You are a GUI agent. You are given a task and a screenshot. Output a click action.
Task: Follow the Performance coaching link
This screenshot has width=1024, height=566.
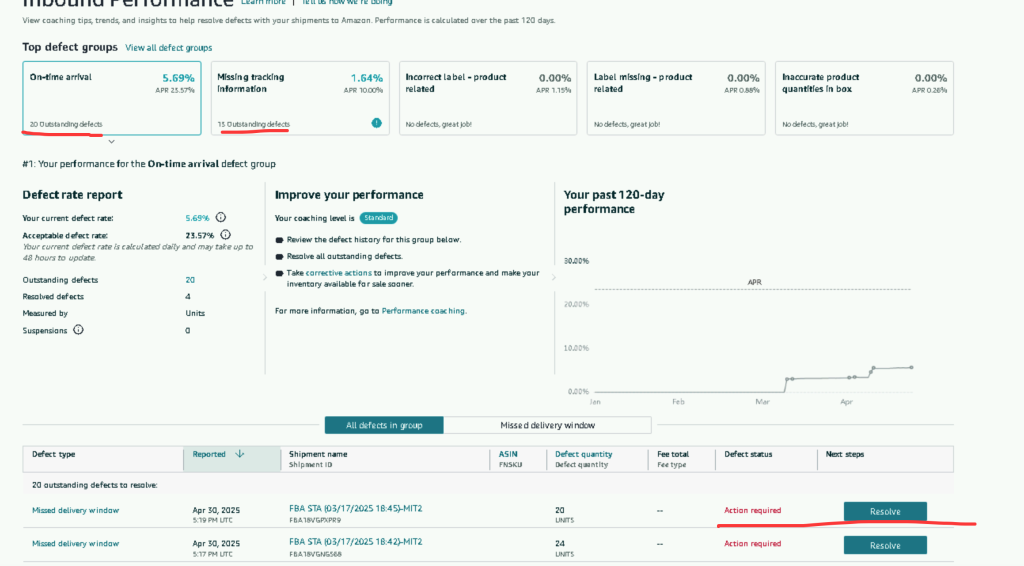[x=423, y=311]
